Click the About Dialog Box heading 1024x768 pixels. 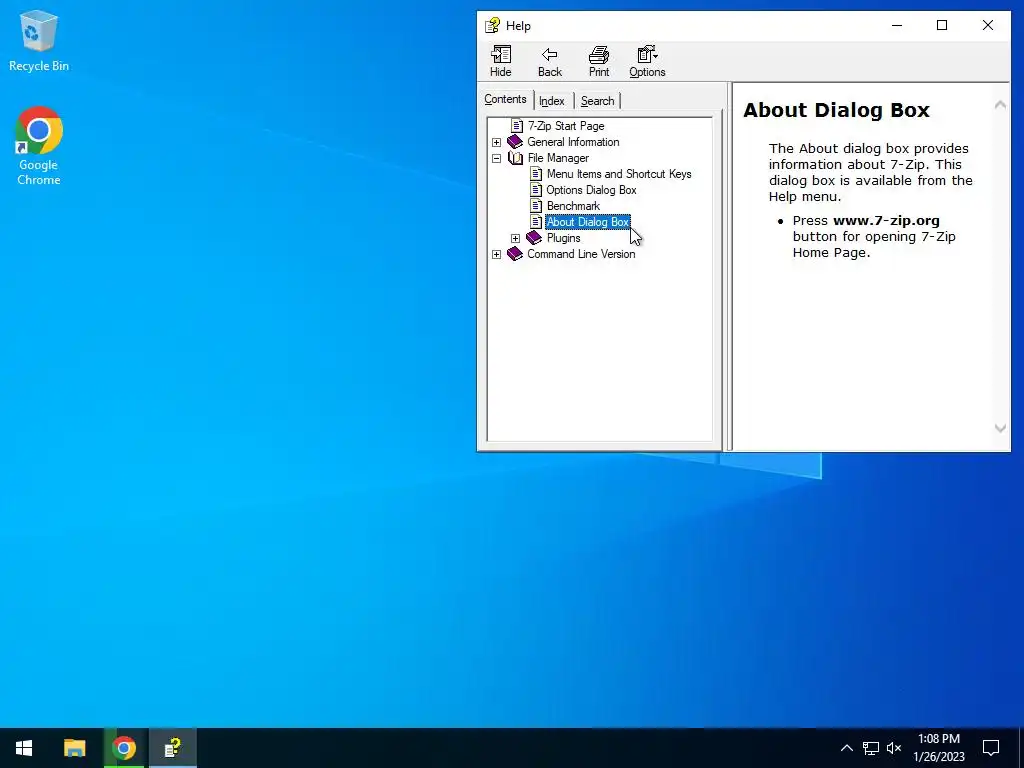(x=837, y=110)
